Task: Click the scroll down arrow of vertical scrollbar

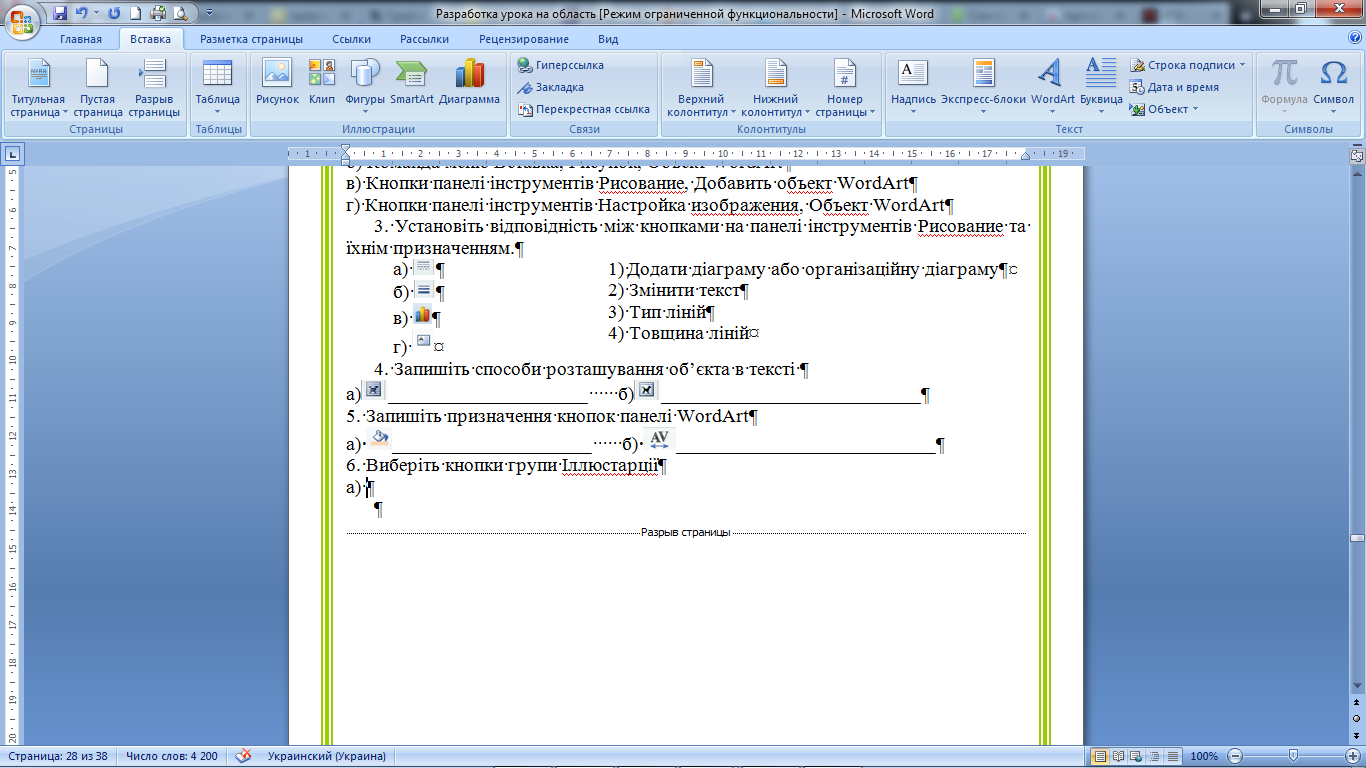Action: [x=1357, y=687]
